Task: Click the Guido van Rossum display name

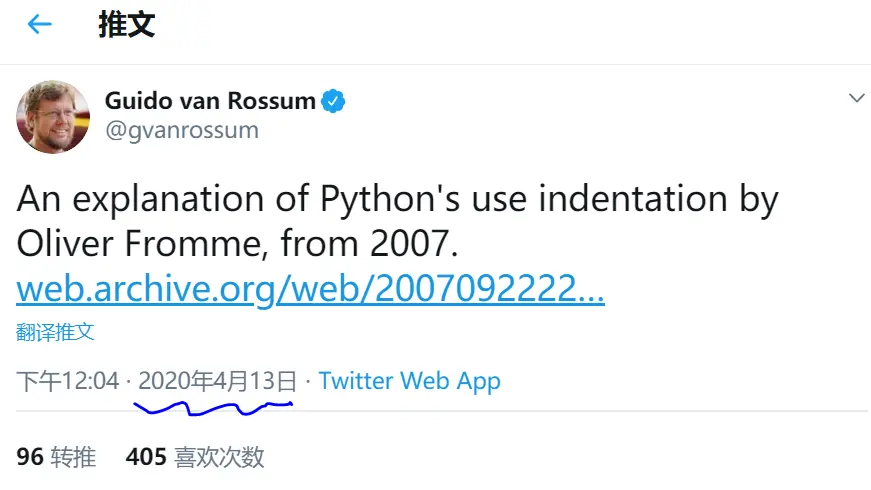Action: click(x=210, y=101)
